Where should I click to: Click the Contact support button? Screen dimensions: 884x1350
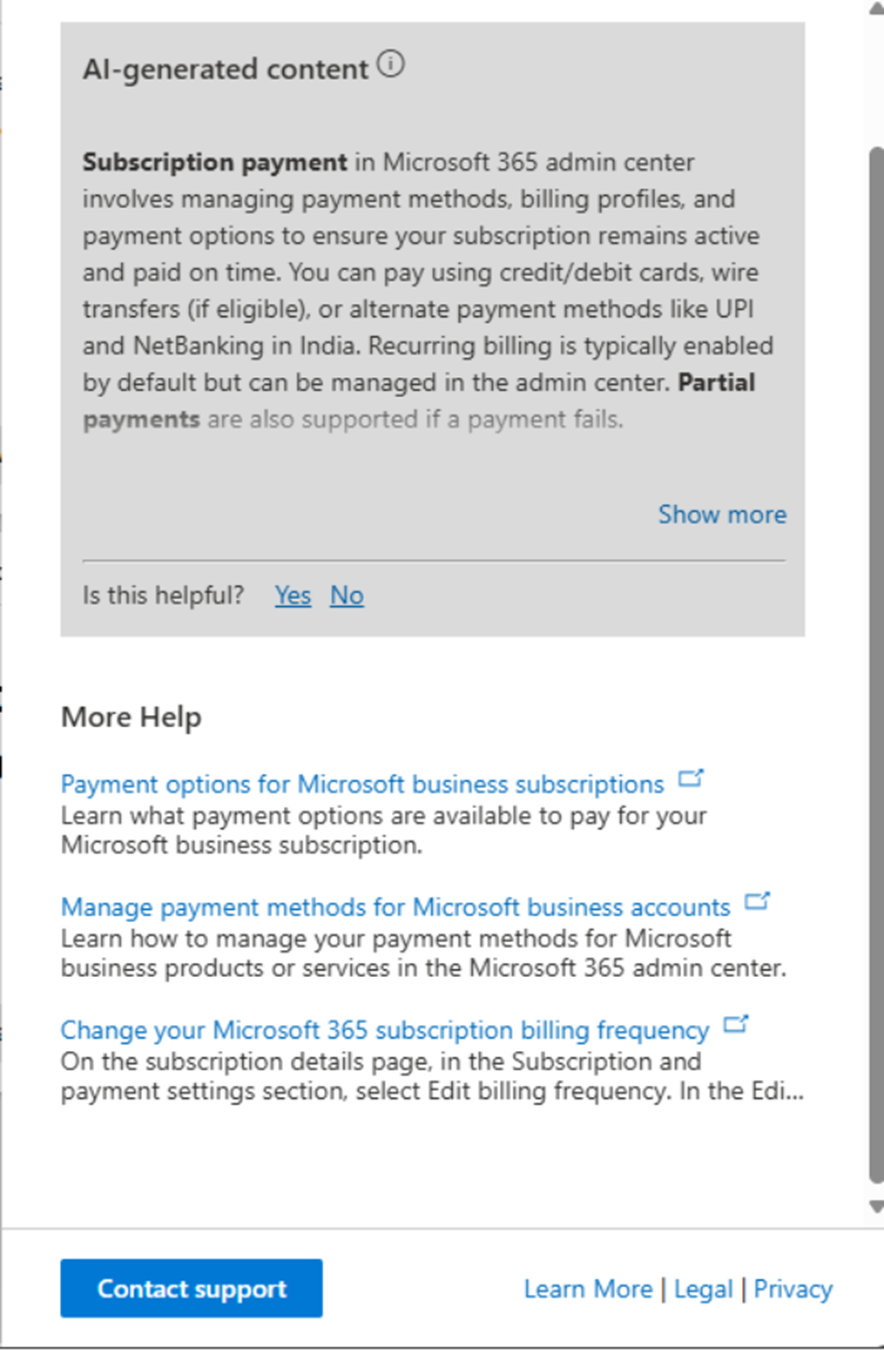pyautogui.click(x=191, y=1288)
